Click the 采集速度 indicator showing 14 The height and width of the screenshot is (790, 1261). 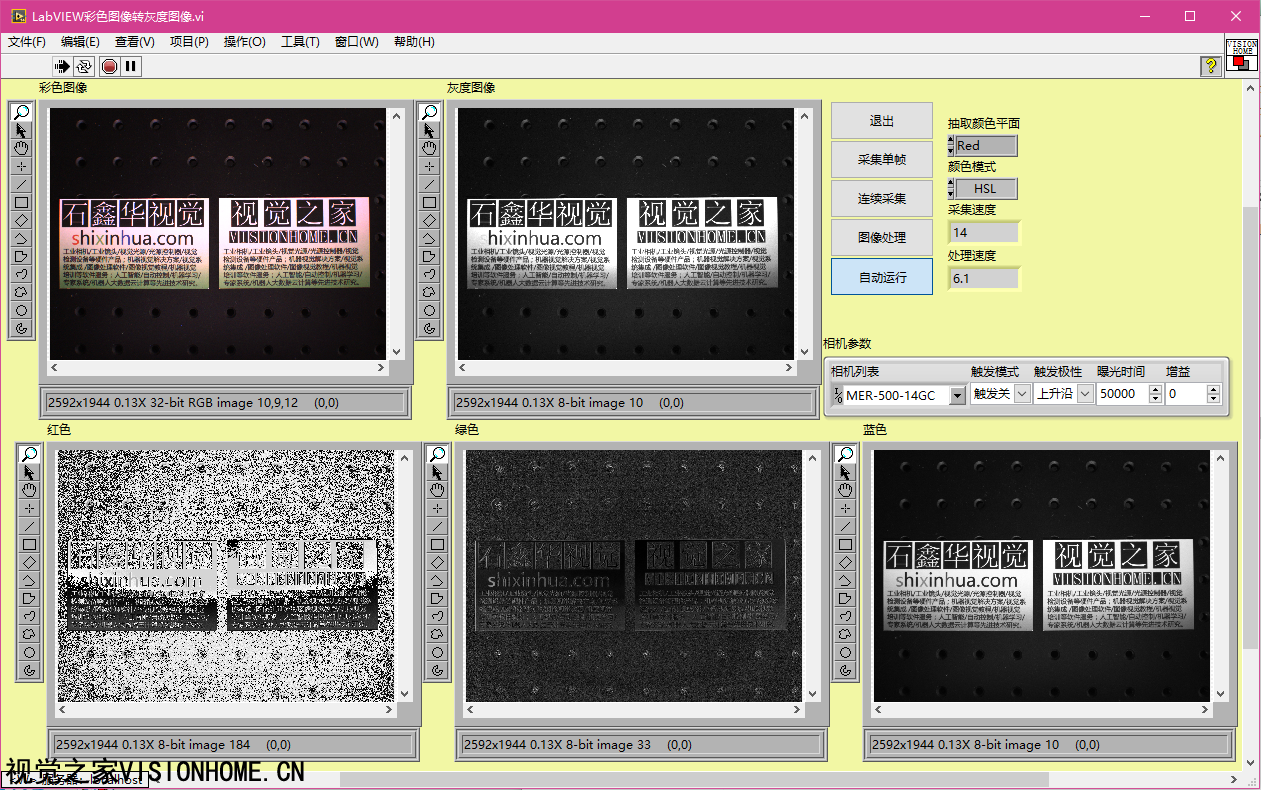[x=984, y=232]
